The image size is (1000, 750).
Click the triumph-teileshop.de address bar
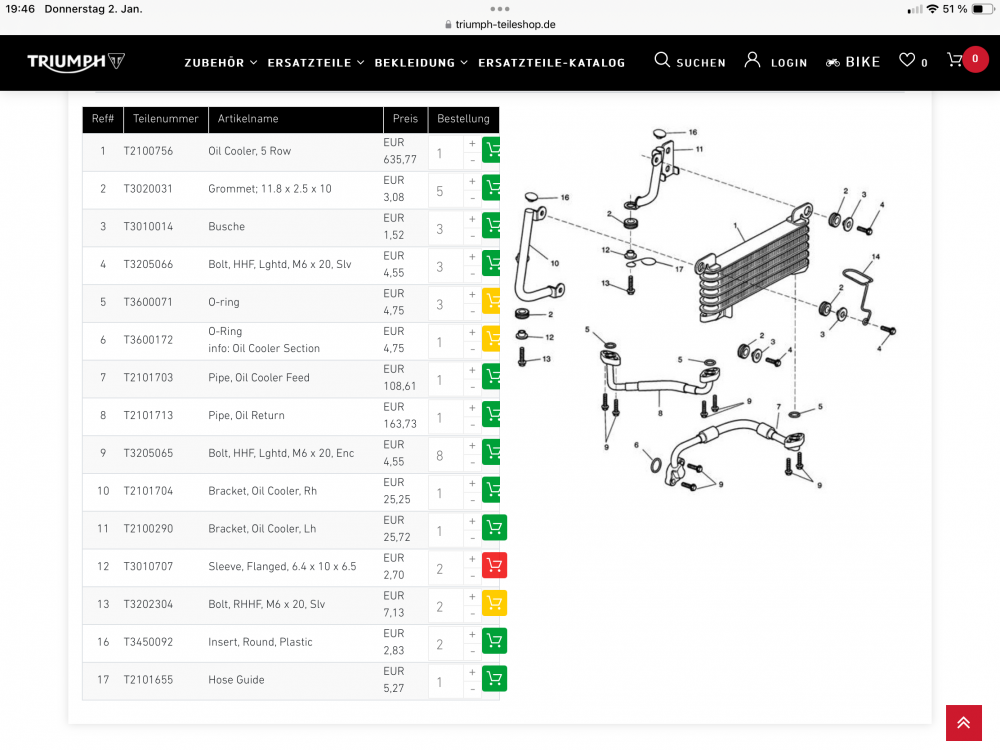(500, 24)
